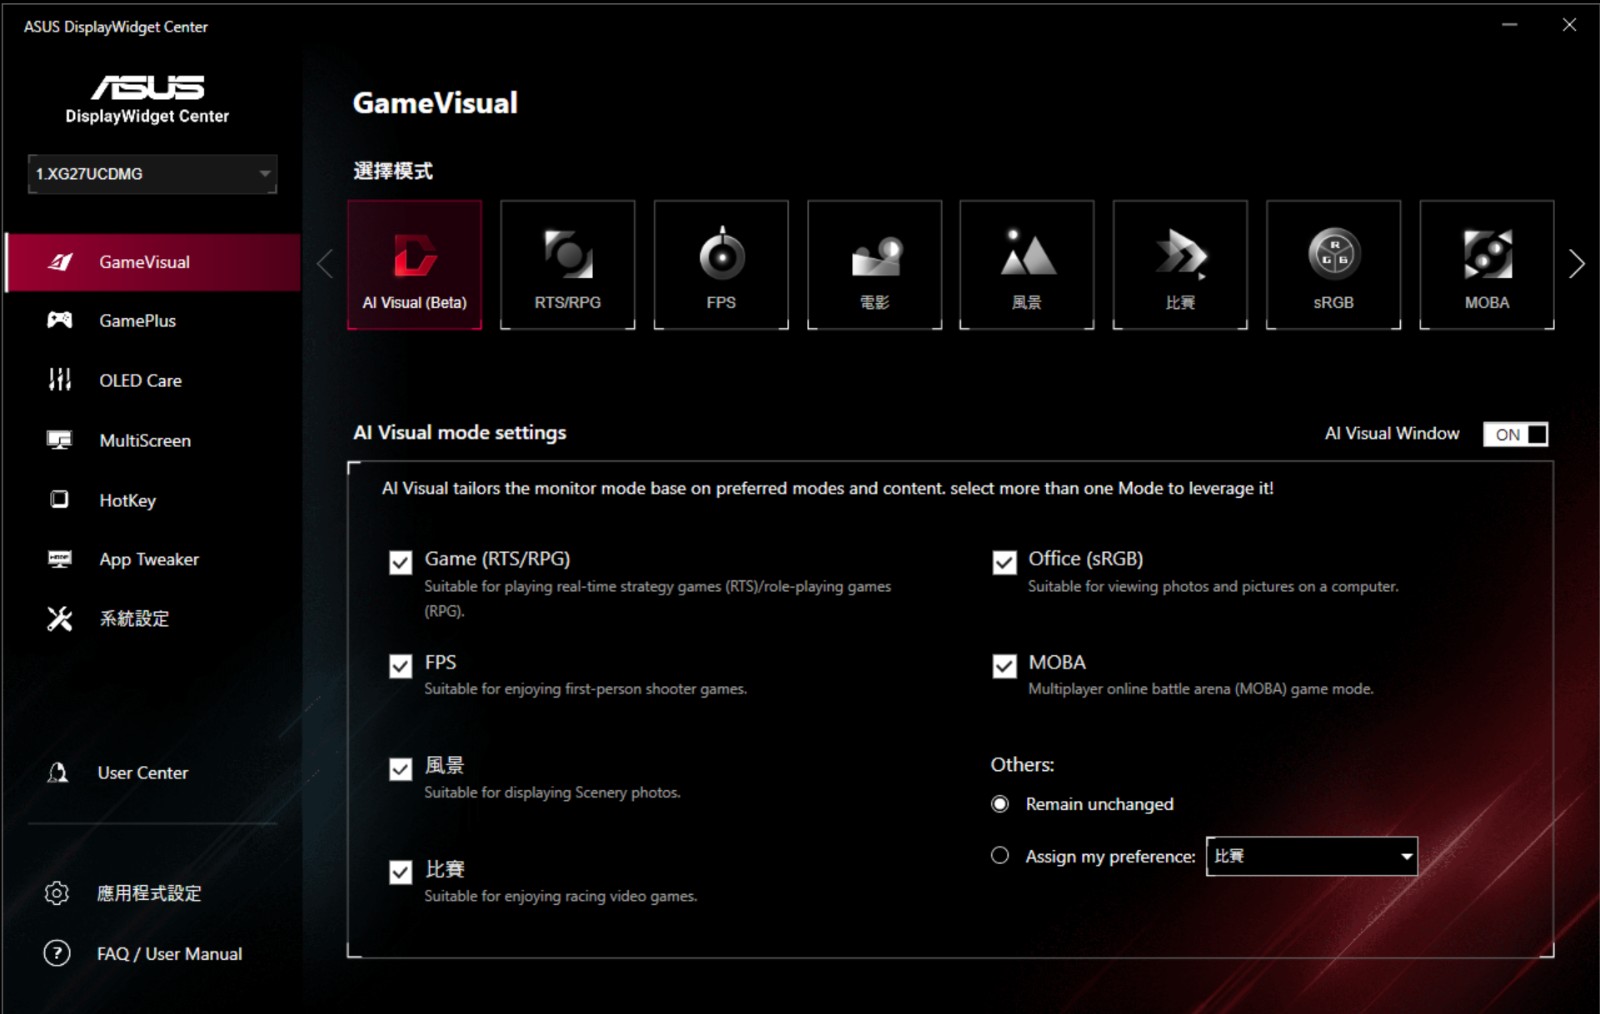
Task: Click 'Suitable for enjoying first-person shooter games.' text
Action: (x=585, y=689)
